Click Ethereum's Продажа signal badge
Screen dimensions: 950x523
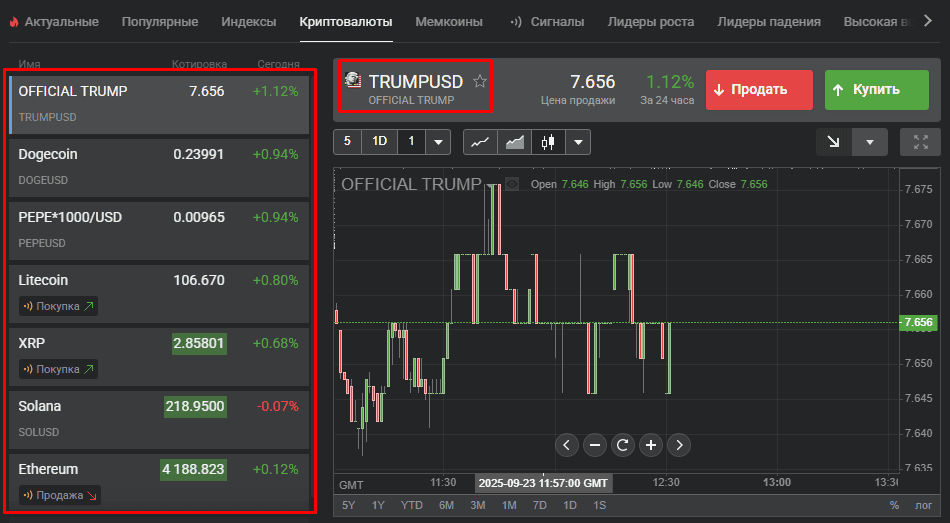(60, 496)
